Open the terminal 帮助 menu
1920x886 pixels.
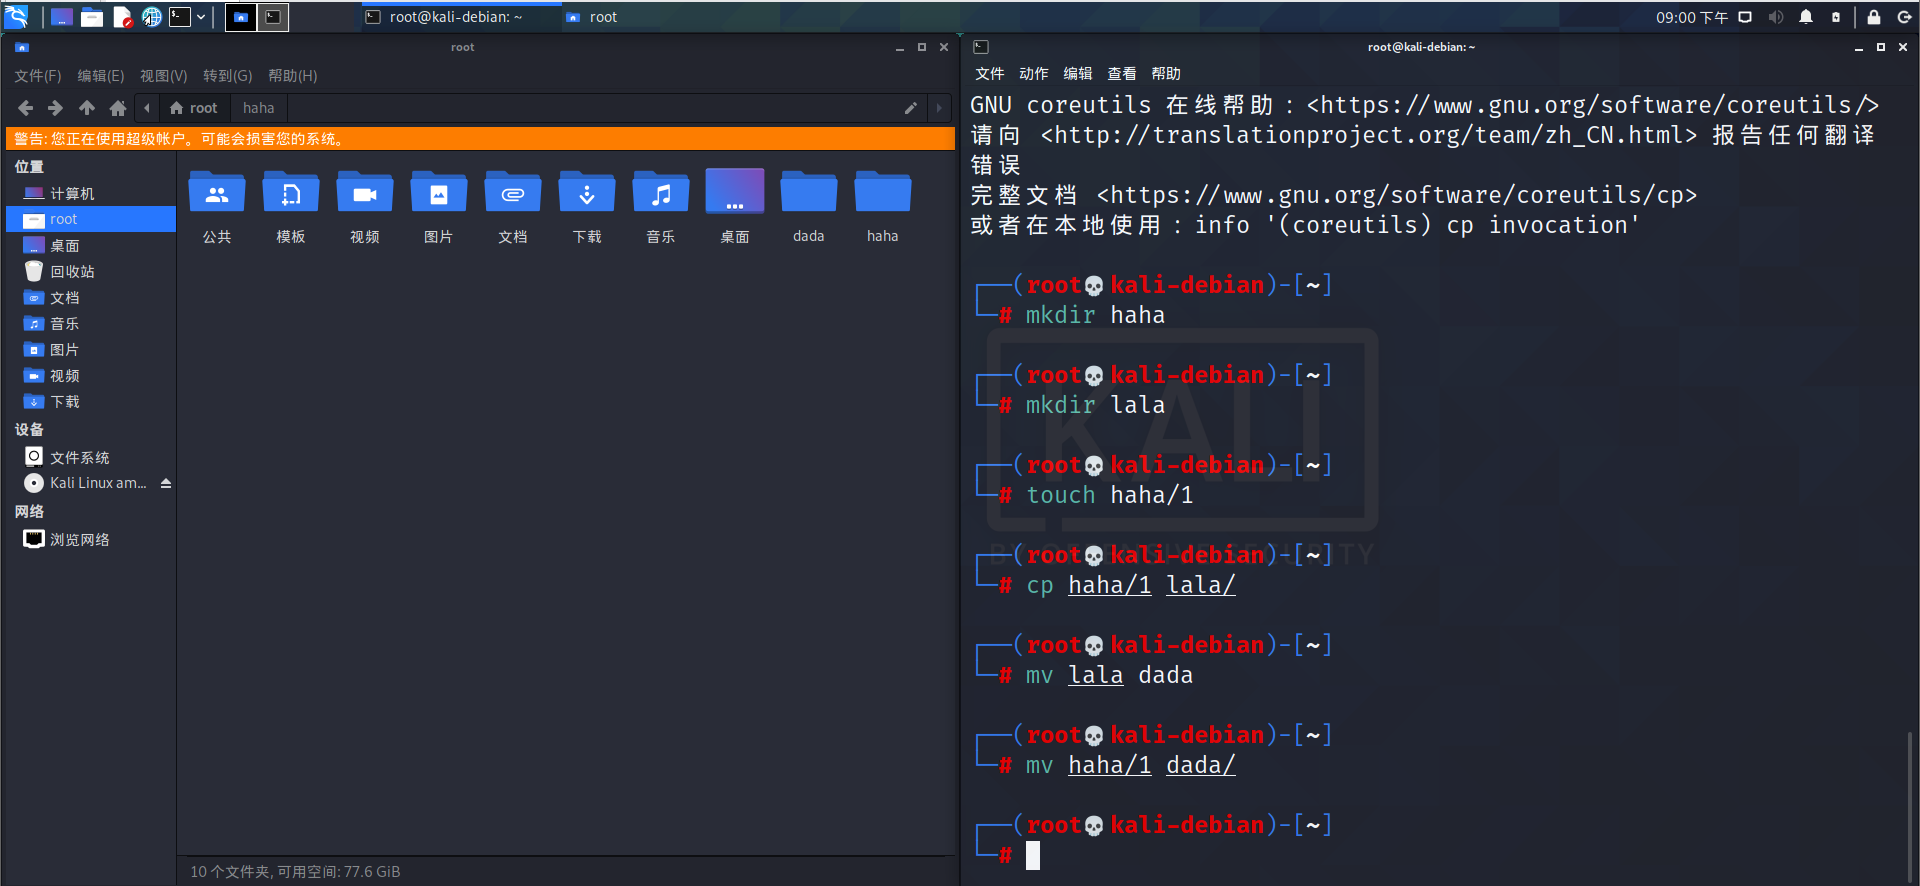(1166, 74)
